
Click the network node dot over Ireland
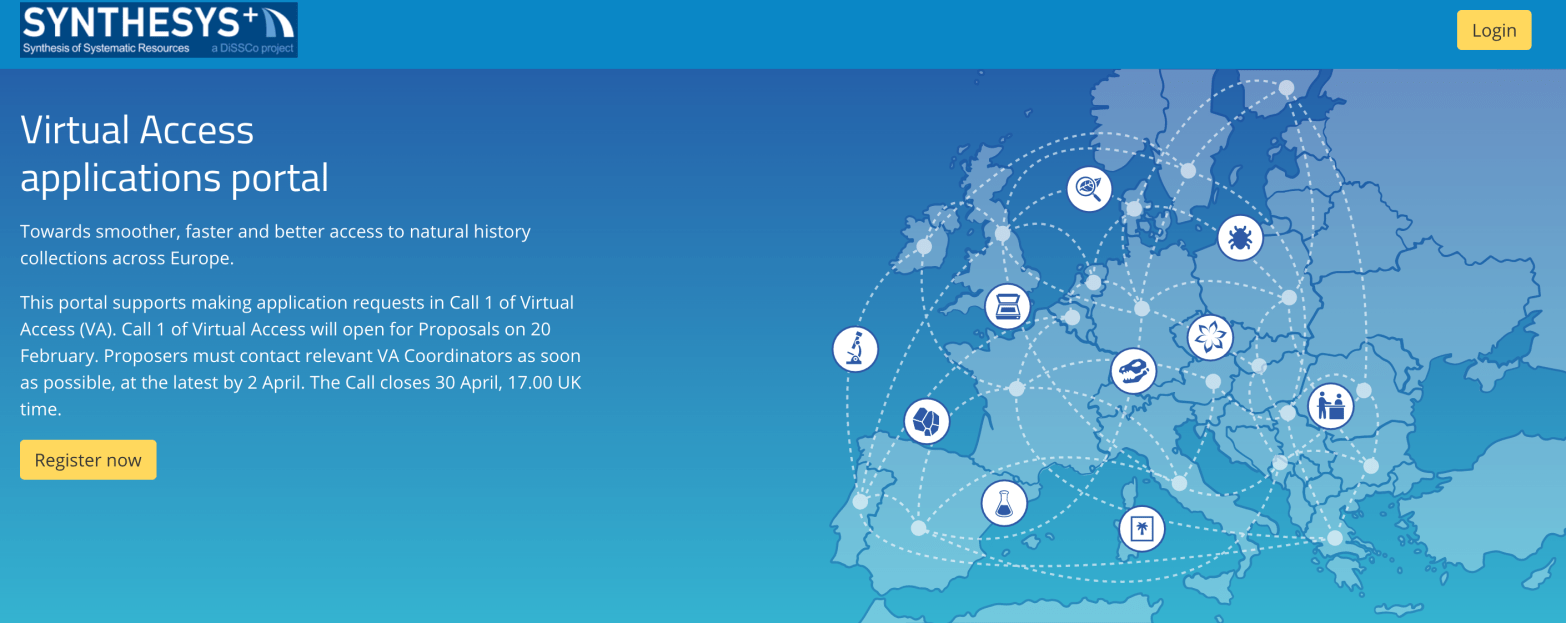[924, 246]
